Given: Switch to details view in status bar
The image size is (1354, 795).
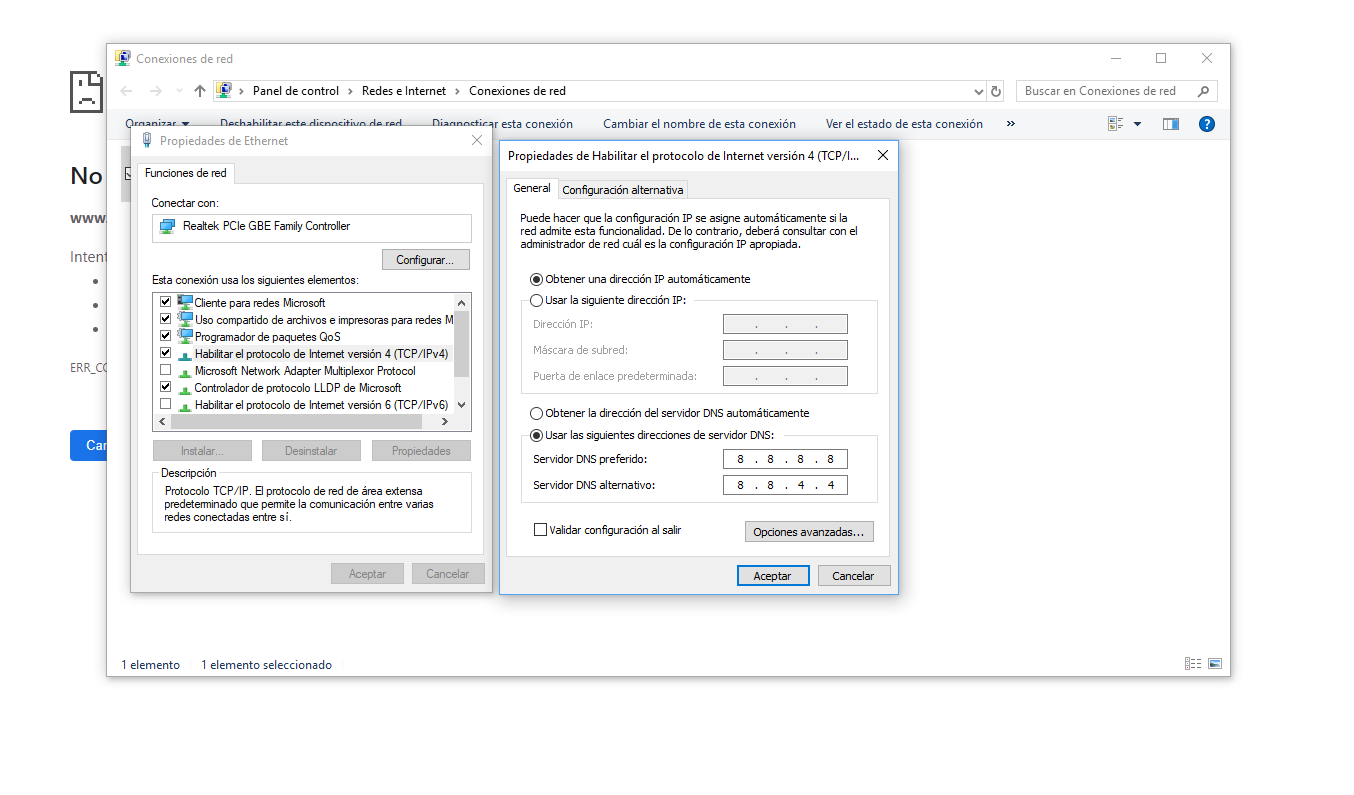Looking at the screenshot, I should click(1192, 664).
